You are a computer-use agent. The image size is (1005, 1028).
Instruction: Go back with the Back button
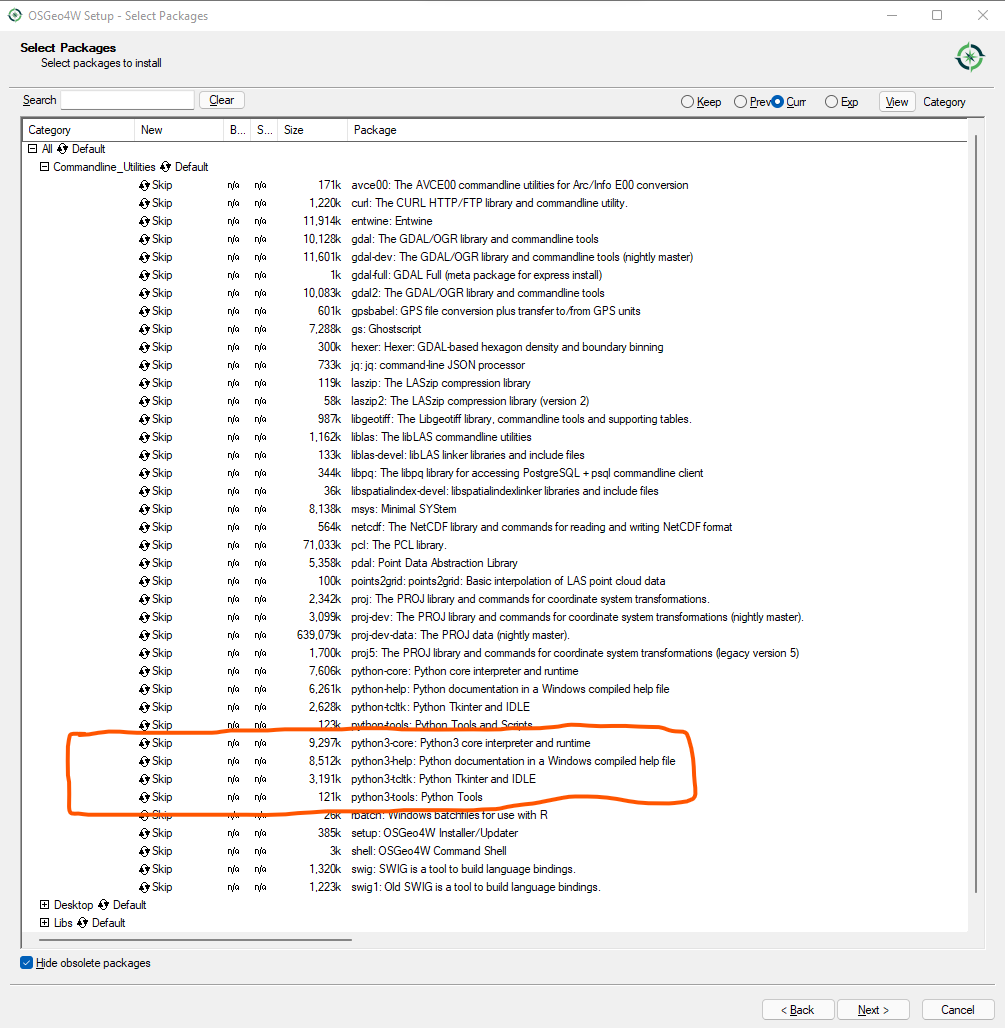[x=798, y=1010]
